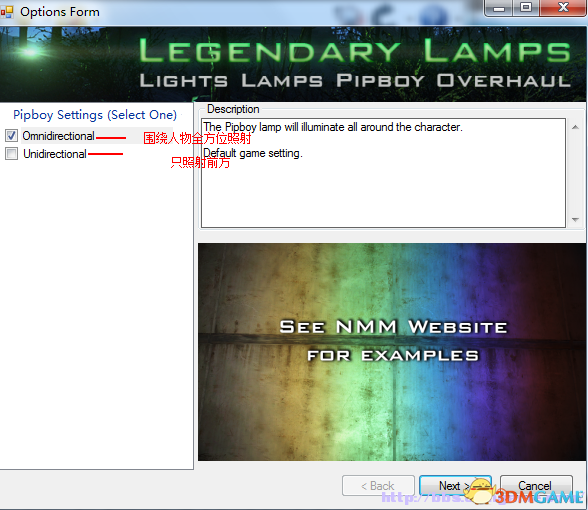Minimize the Options Form window

pyautogui.click(x=498, y=8)
